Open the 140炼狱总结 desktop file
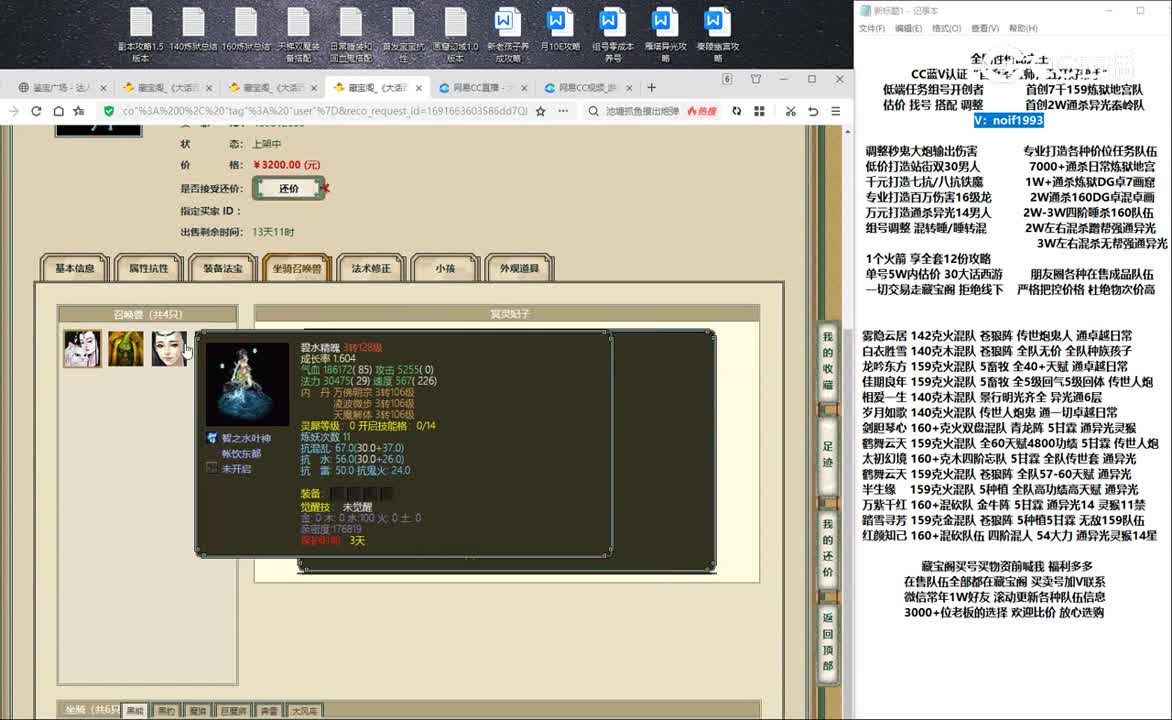 click(x=193, y=30)
